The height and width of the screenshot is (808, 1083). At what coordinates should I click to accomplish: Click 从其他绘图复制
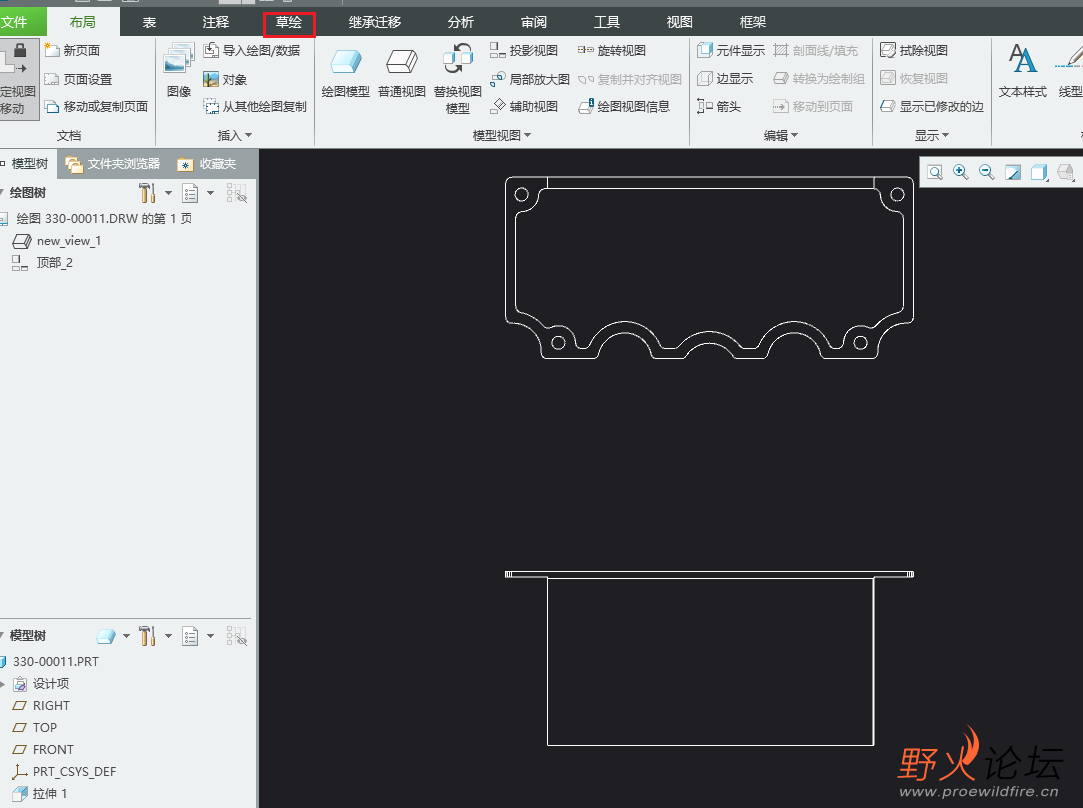255,106
